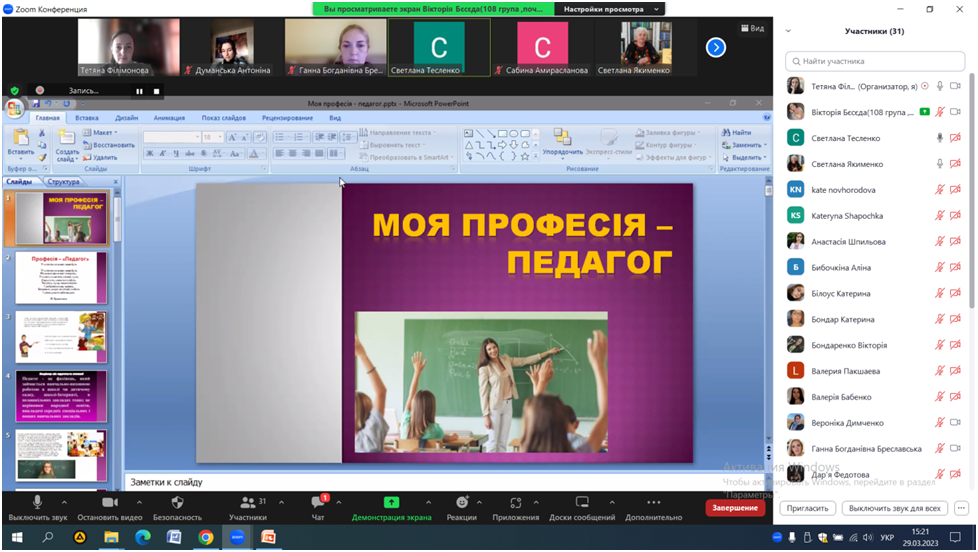Click the Найти участника search field
The width and height of the screenshot is (978, 552).
tap(875, 61)
